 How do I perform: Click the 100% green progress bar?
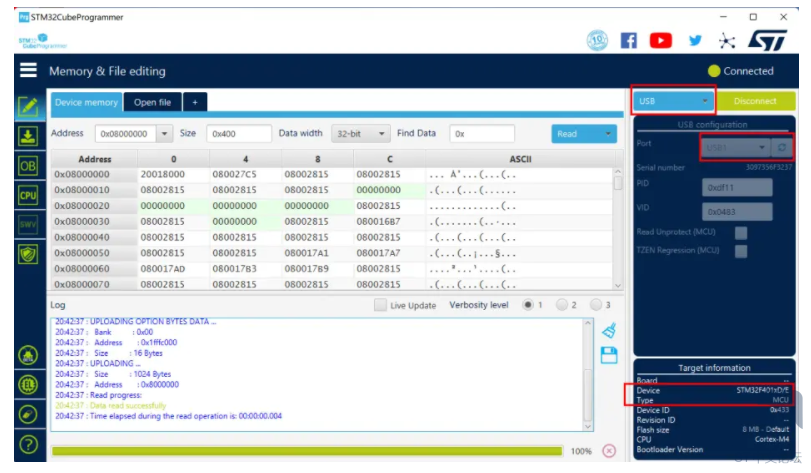[307, 451]
